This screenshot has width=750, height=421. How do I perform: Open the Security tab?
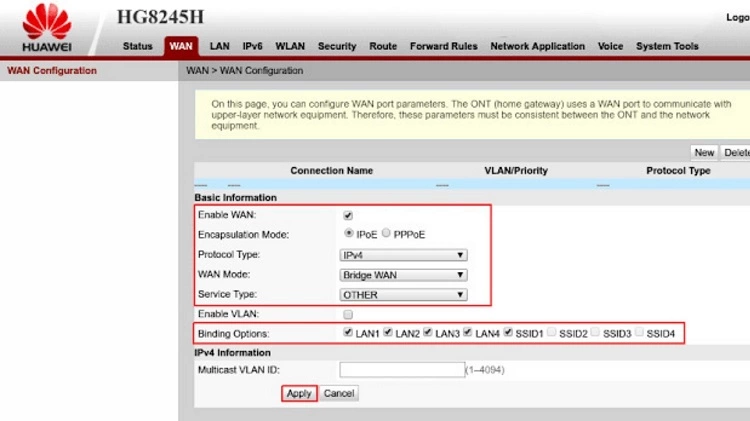(x=337, y=46)
